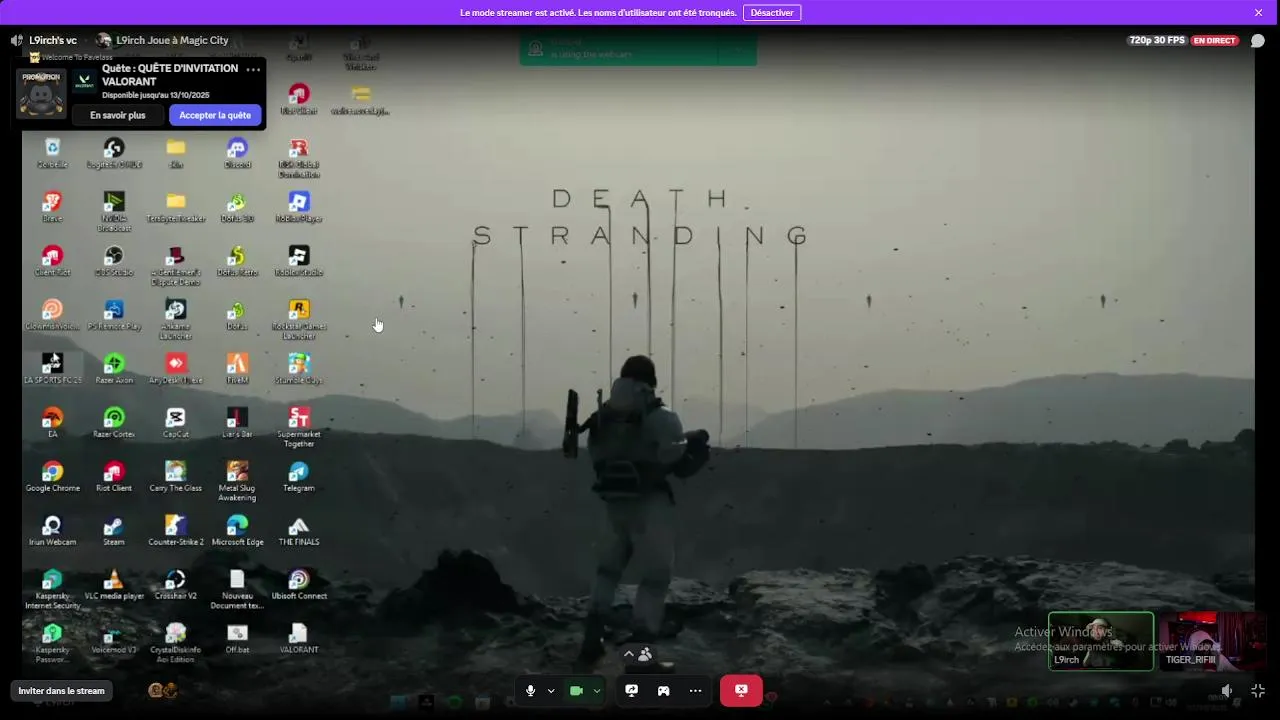Click Stumble Guys desktop icon
Screen dimensions: 1280x720
[298, 369]
